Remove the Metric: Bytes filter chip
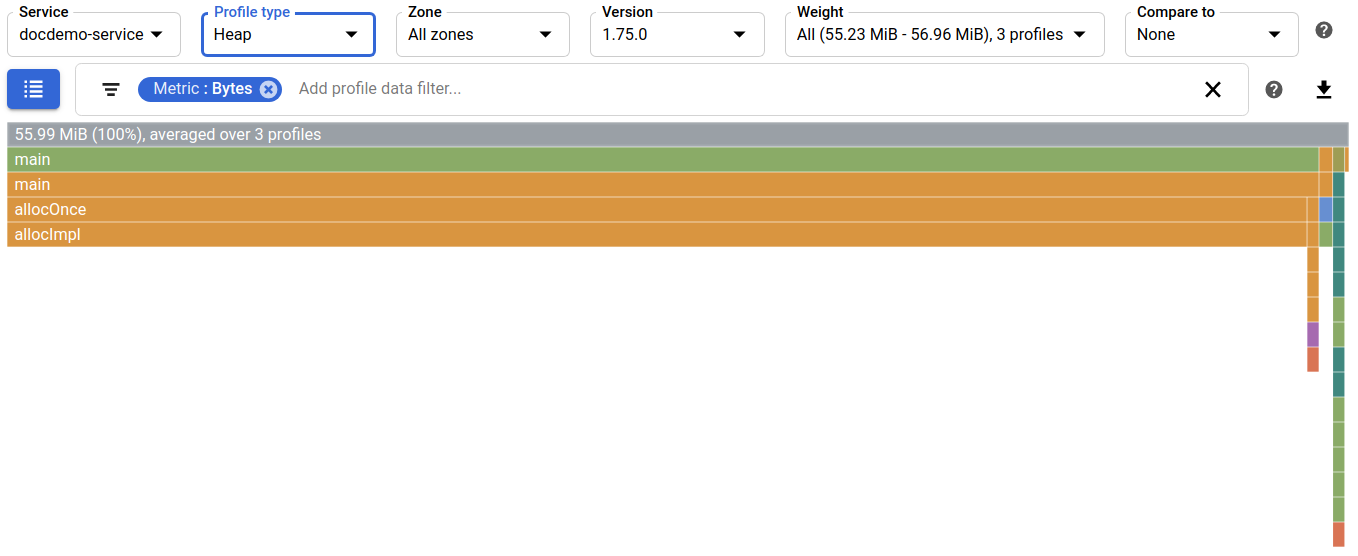 pyautogui.click(x=268, y=89)
